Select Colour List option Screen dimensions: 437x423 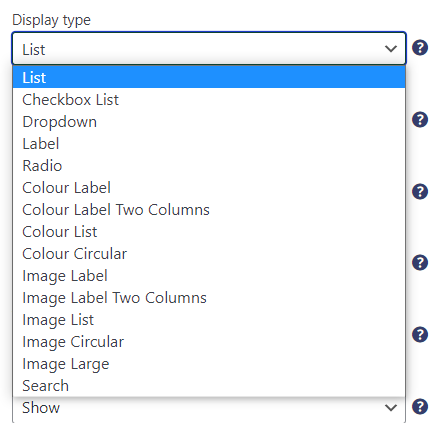click(209, 231)
